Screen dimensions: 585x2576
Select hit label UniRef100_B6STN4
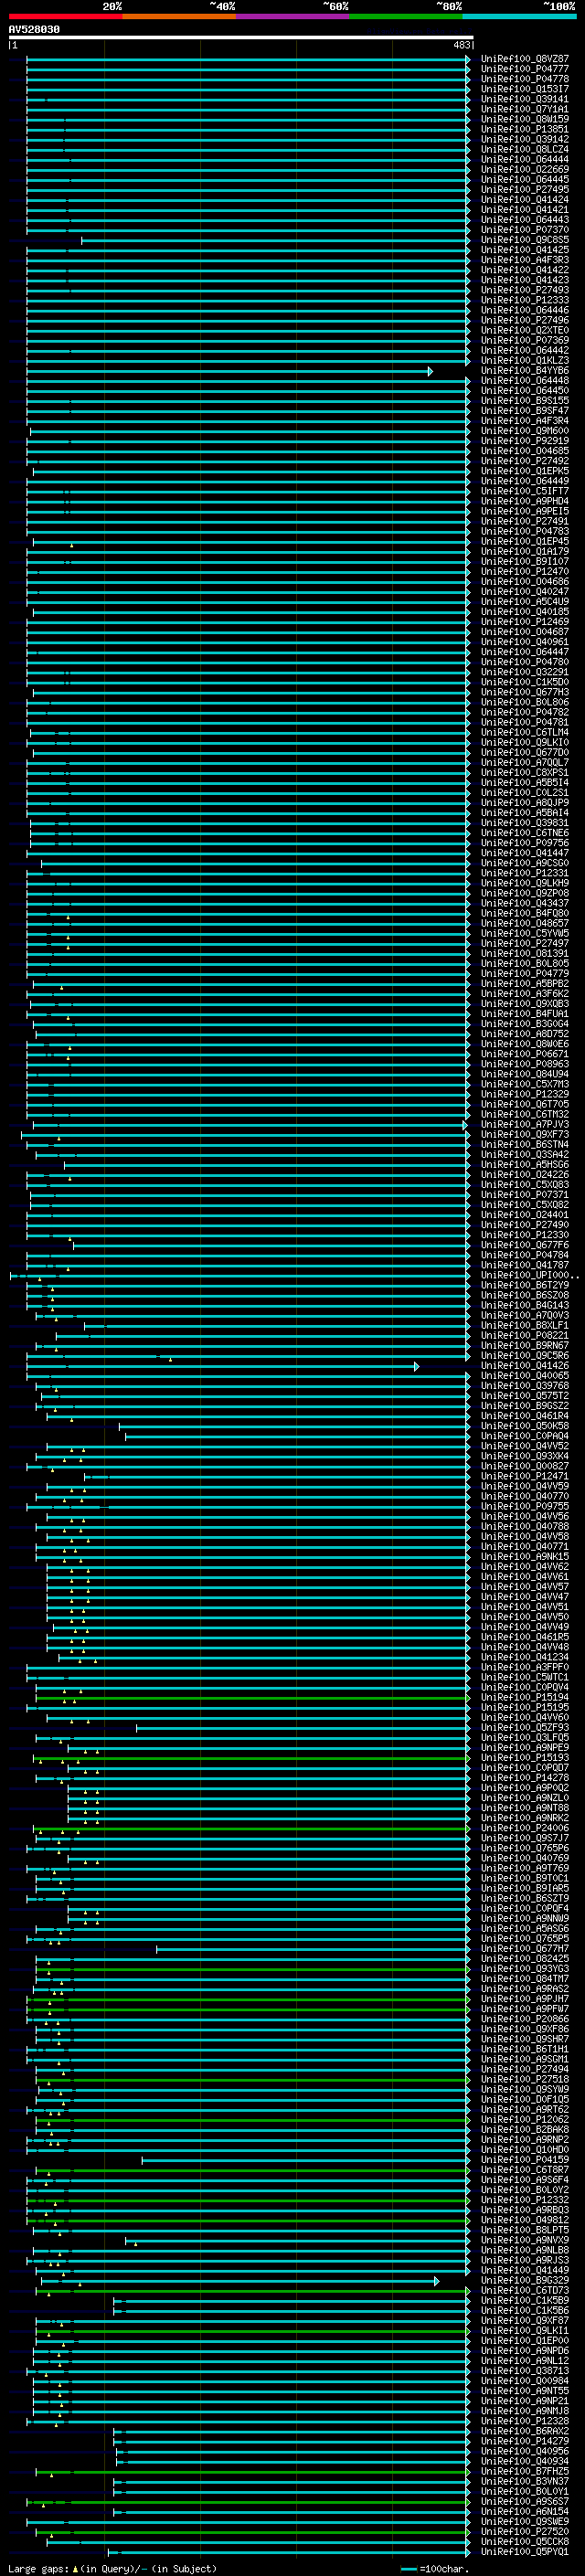click(524, 1144)
